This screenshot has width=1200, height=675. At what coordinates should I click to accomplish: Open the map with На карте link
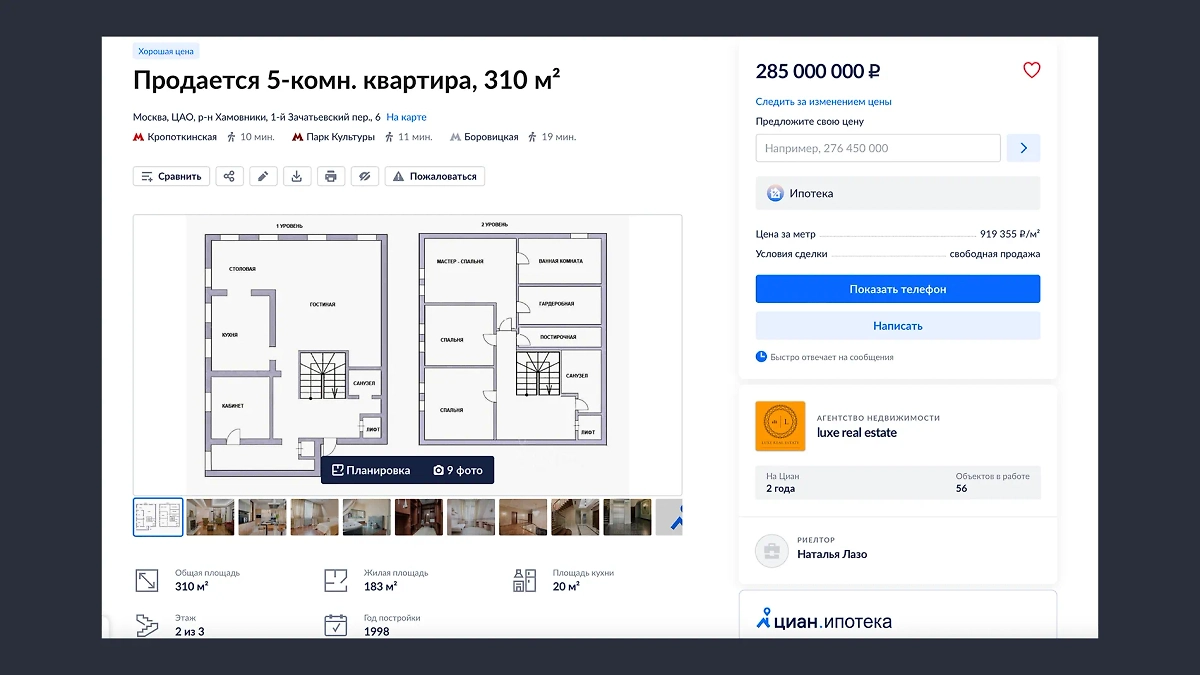405,116
